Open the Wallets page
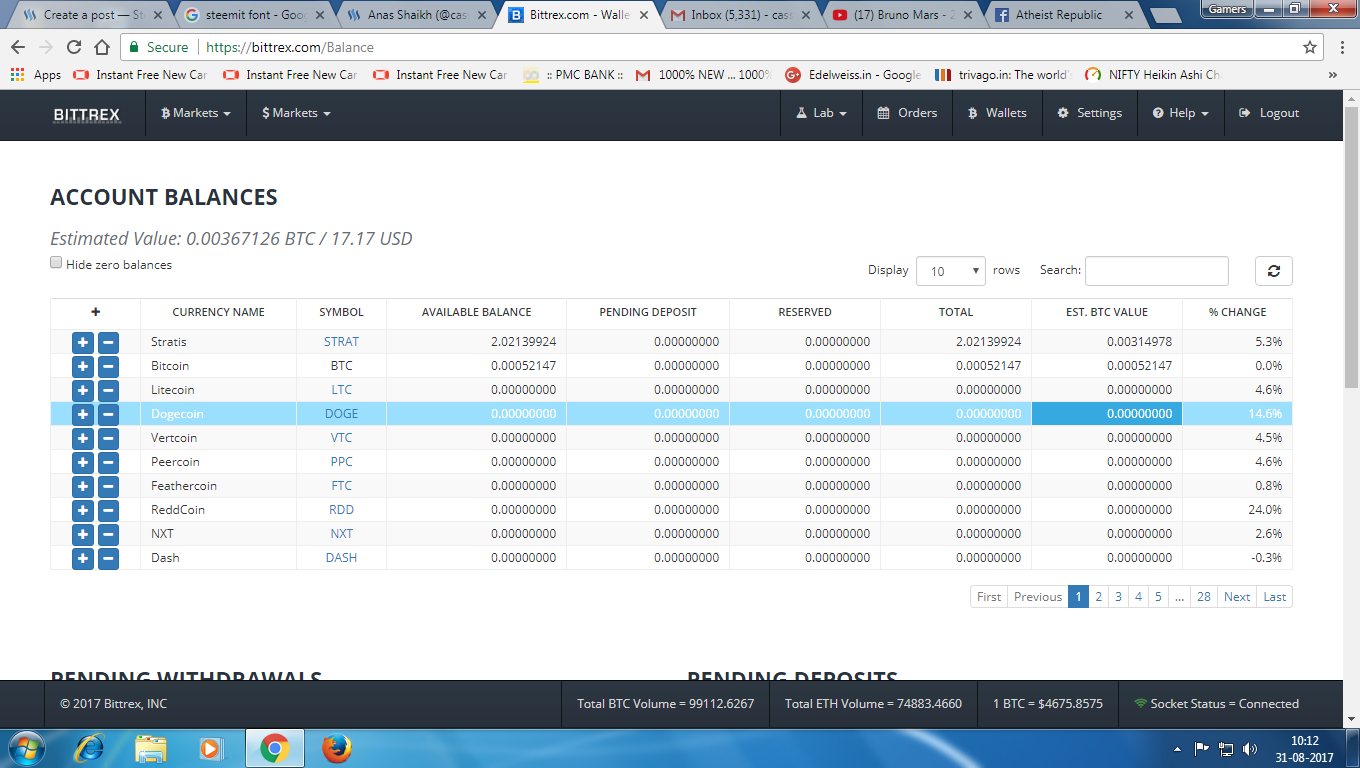The width and height of the screenshot is (1360, 768). [997, 113]
